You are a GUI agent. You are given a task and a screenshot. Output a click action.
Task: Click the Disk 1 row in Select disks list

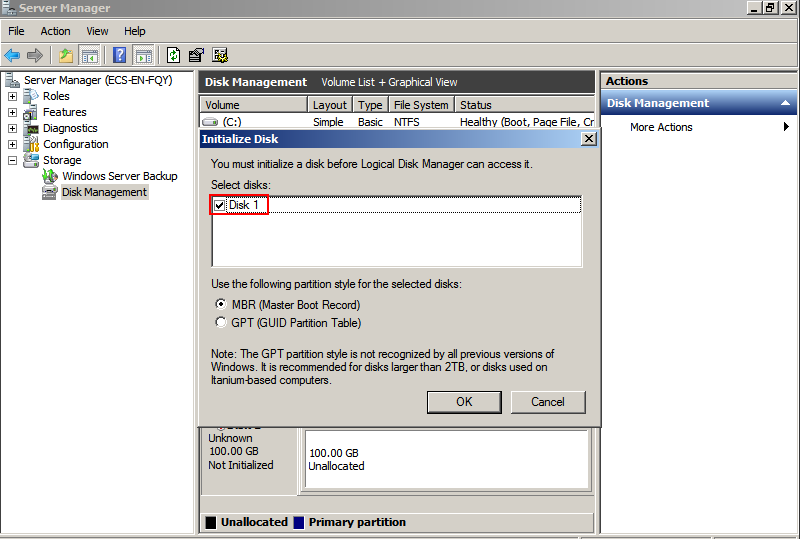(396, 205)
